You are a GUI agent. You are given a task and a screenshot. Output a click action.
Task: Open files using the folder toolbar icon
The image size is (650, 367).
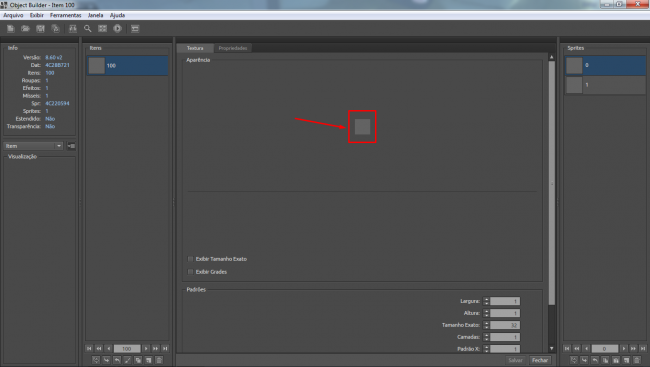(x=25, y=29)
